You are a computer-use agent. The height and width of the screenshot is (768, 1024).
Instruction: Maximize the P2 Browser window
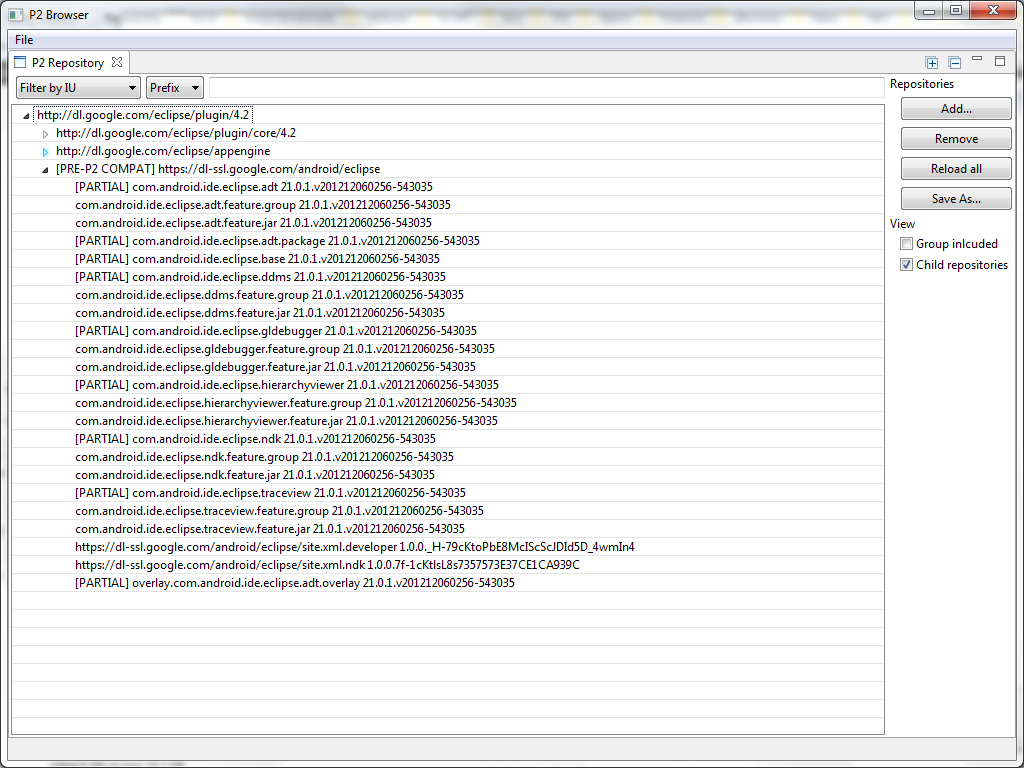coord(956,10)
